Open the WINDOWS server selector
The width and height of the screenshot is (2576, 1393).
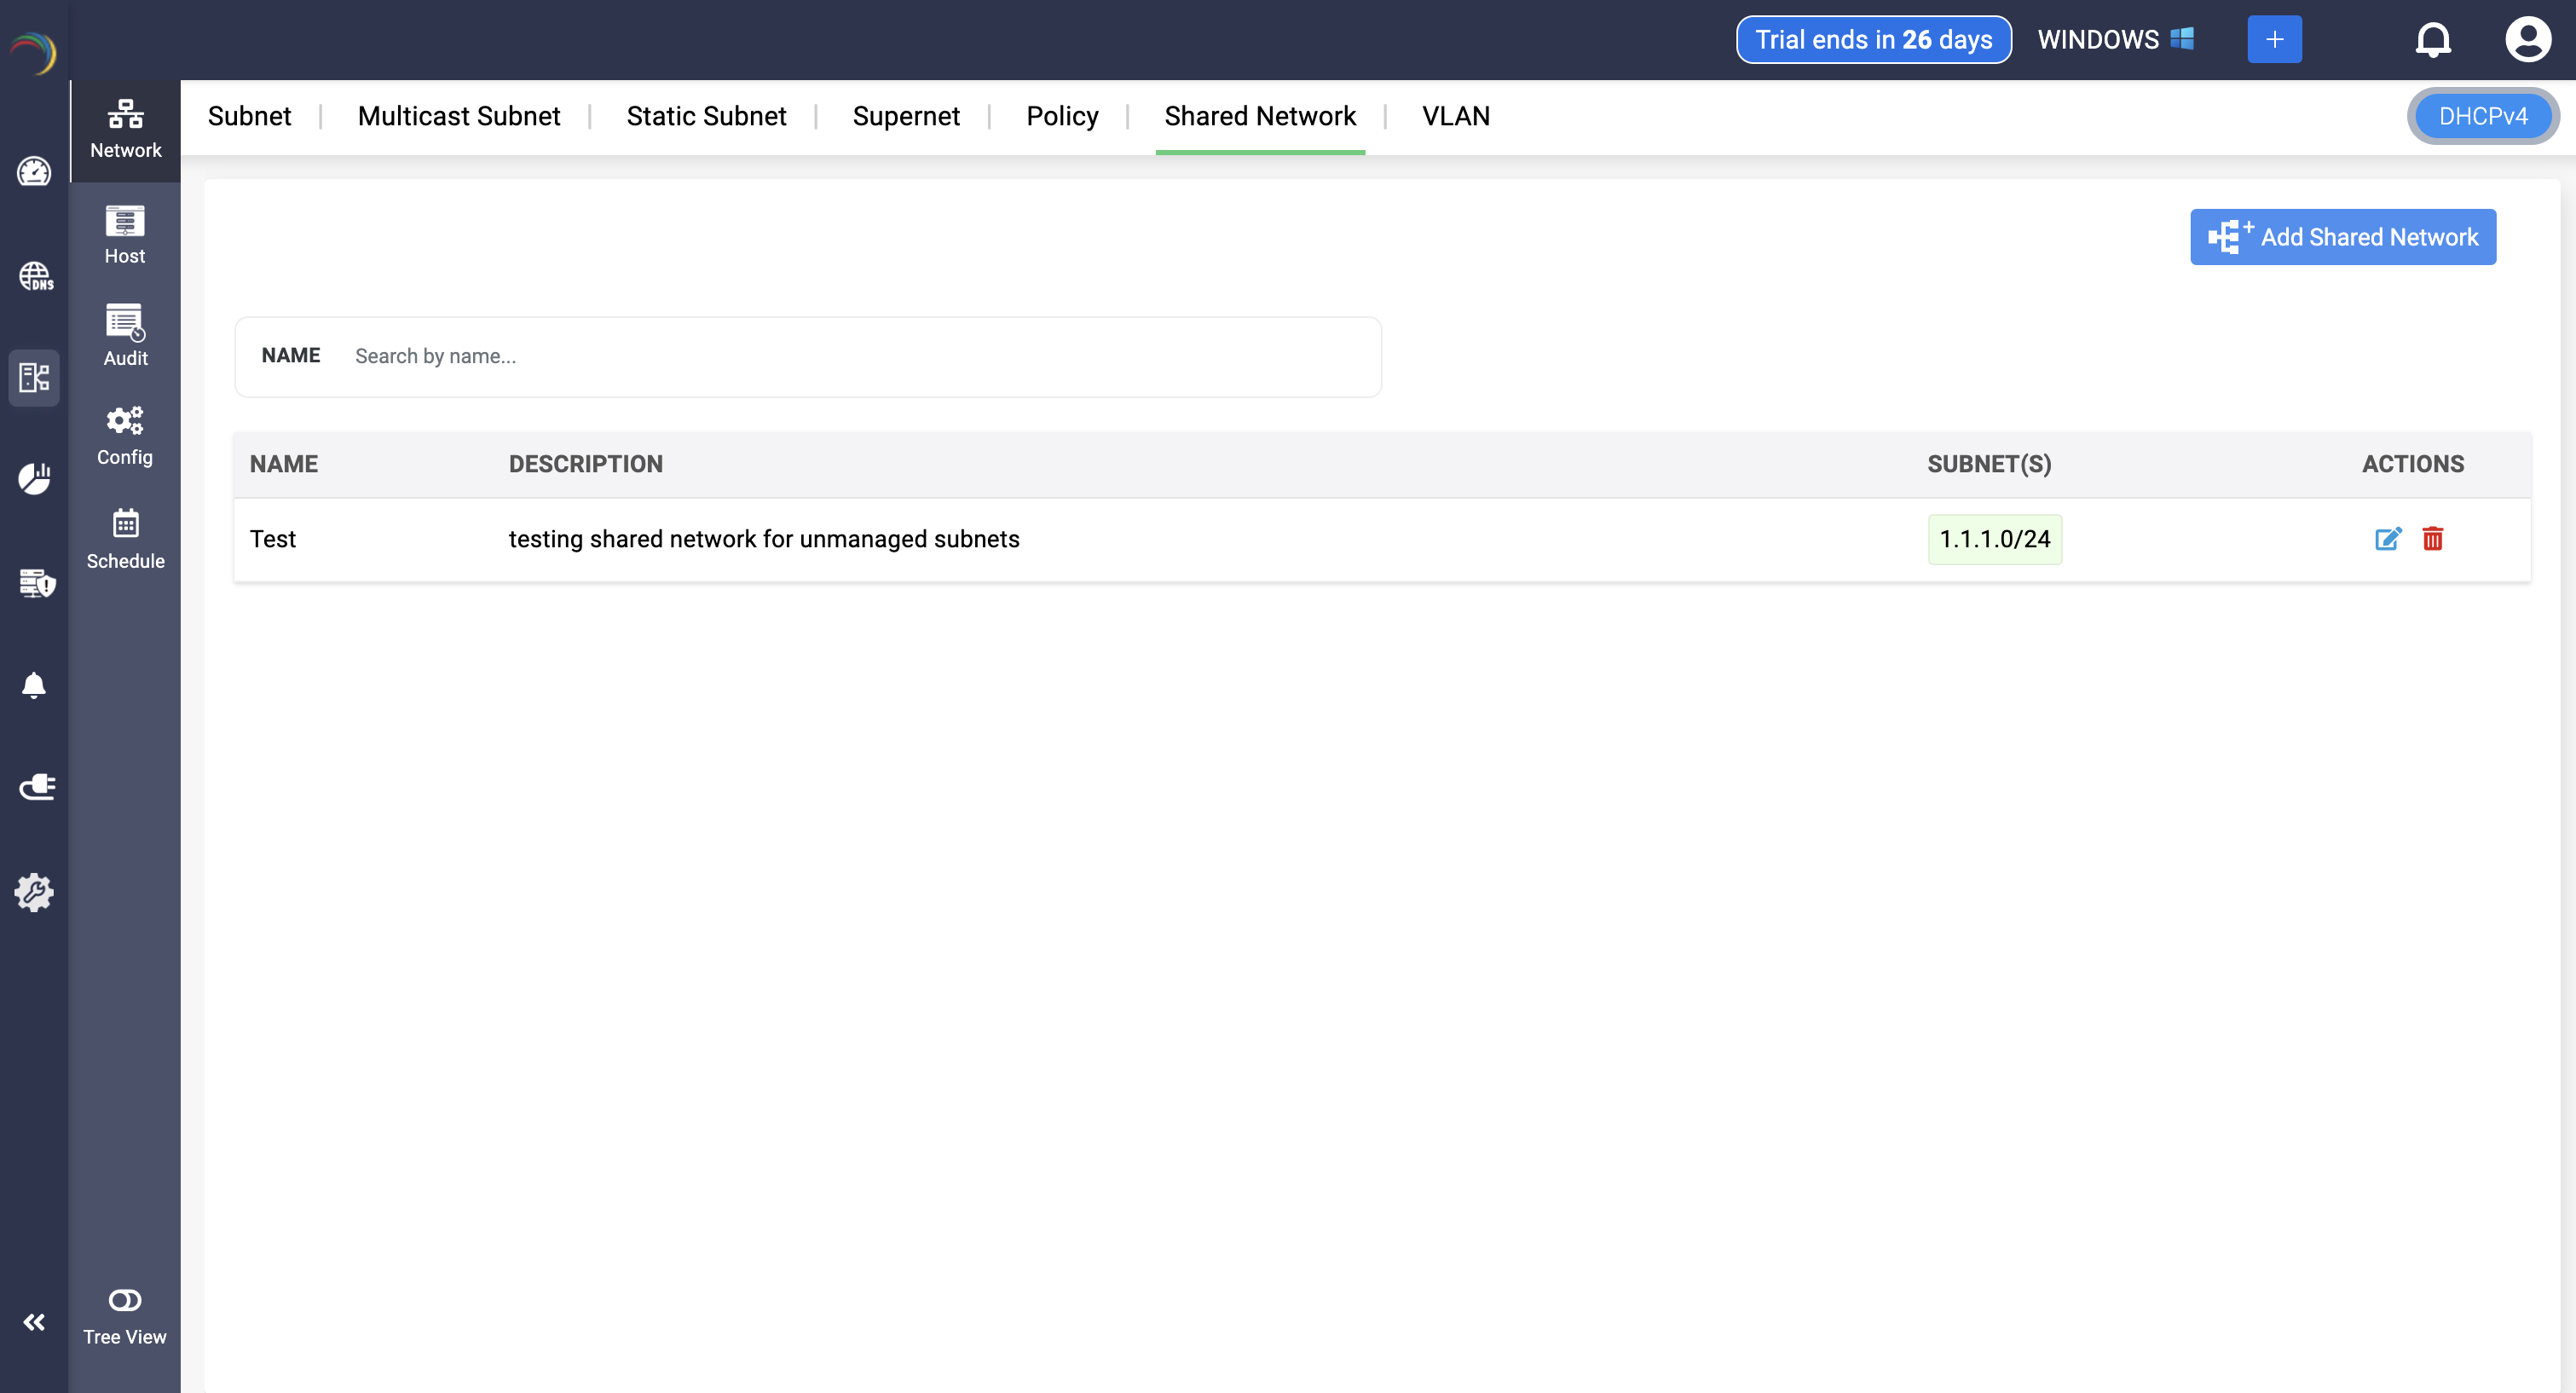tap(2115, 40)
